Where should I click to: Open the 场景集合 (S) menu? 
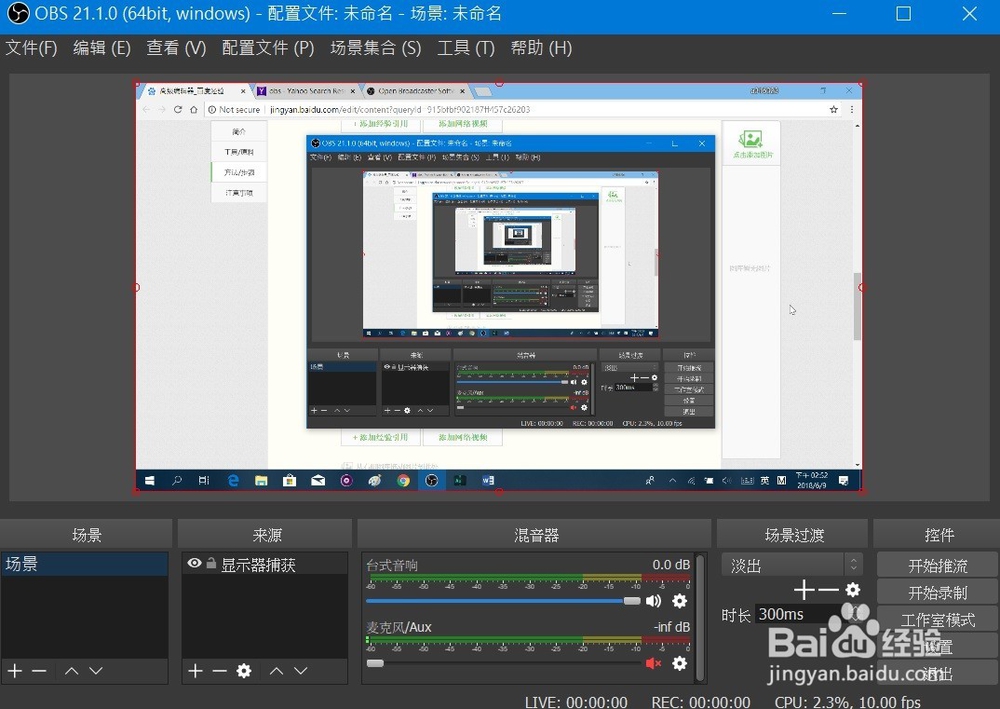(376, 48)
